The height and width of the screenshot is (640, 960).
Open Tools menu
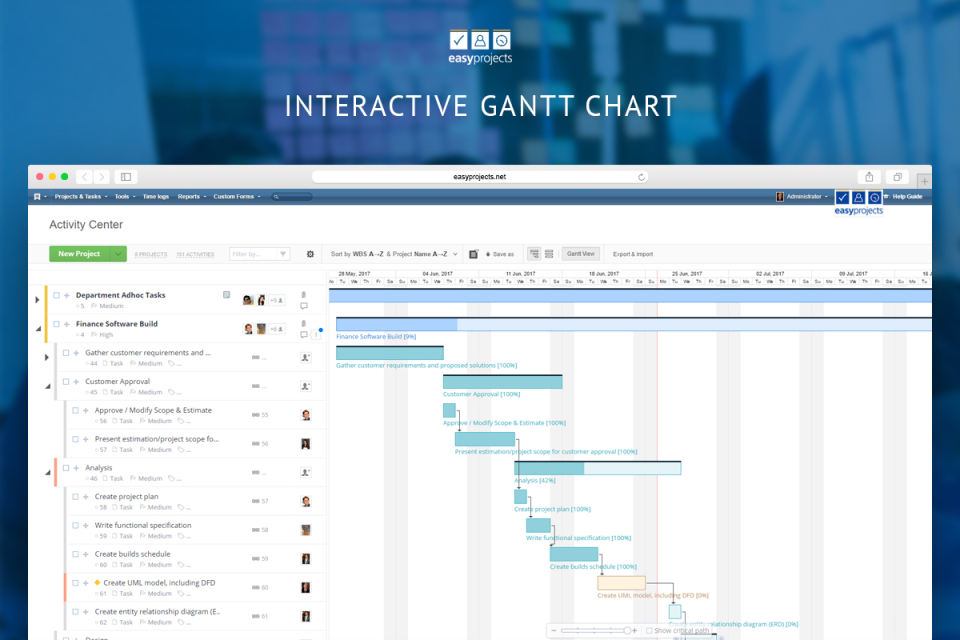click(x=125, y=197)
